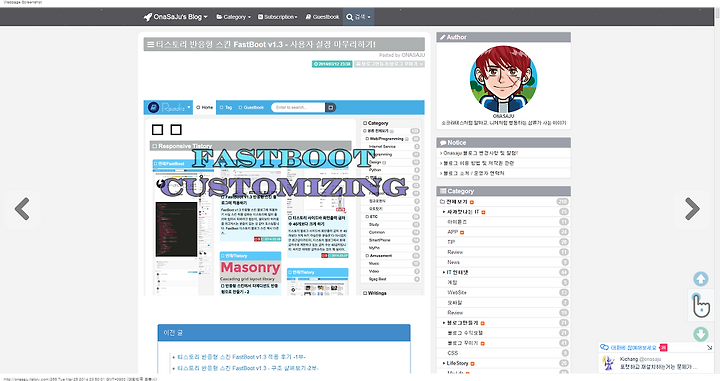Go to previous post with left arrow

point(22,209)
